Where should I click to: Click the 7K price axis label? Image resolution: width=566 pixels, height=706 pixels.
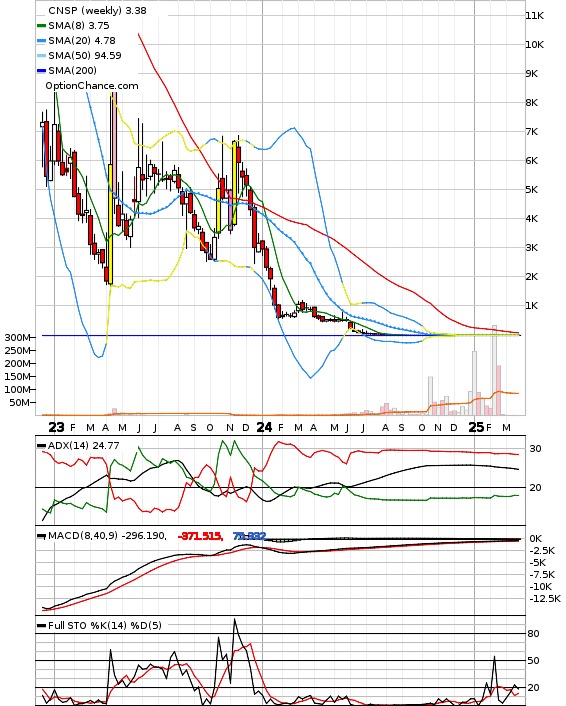[x=532, y=131]
